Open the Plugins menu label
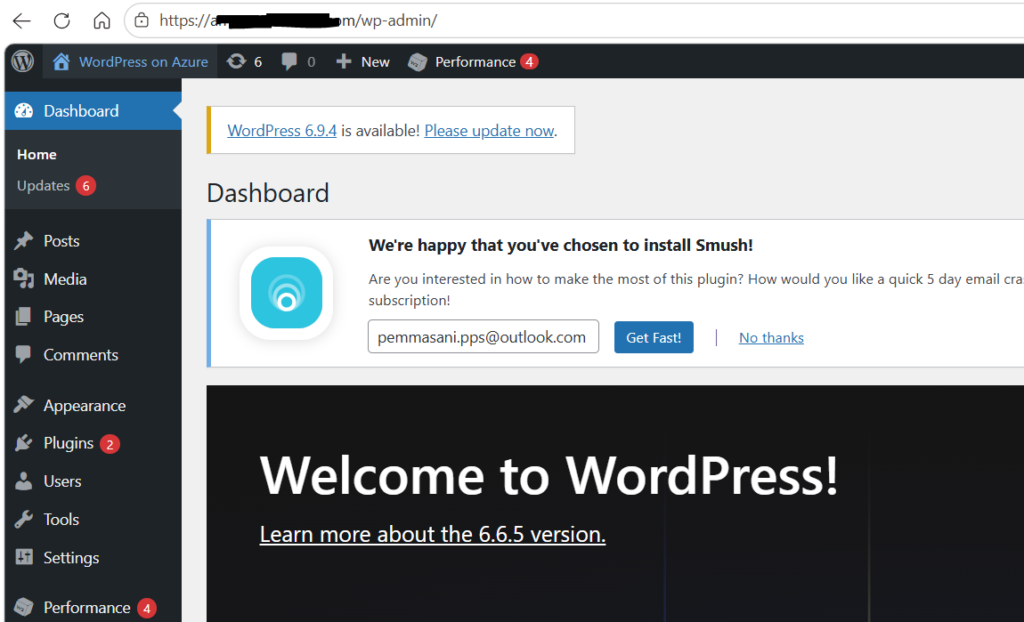Viewport: 1024px width, 622px height. tap(69, 443)
